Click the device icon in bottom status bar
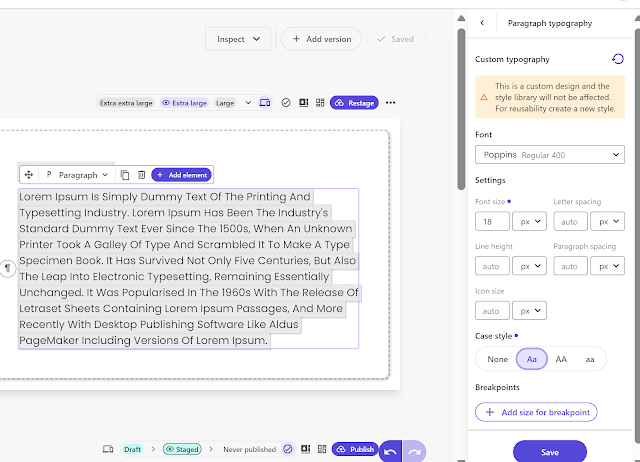640x462 pixels. click(108, 449)
